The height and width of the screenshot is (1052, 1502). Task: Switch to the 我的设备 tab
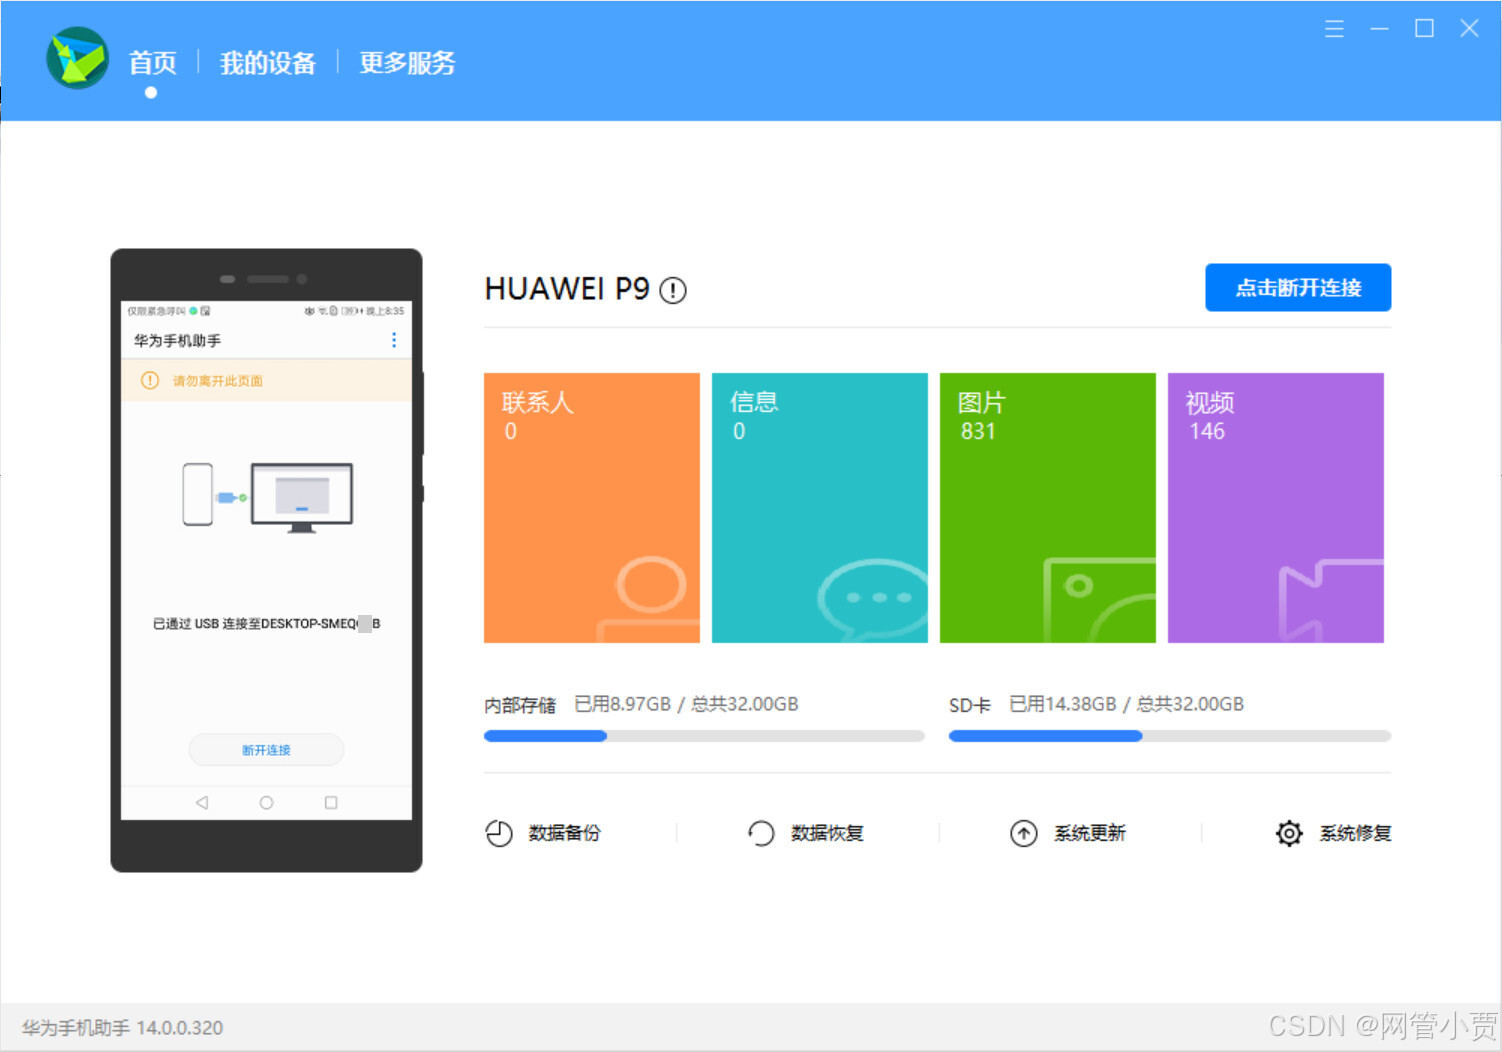click(267, 63)
